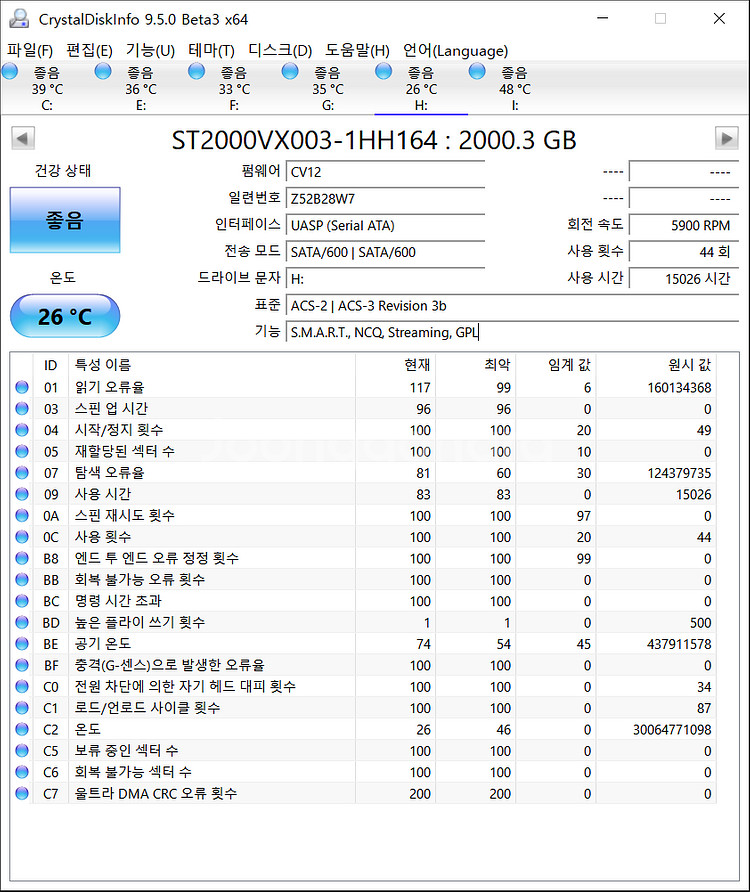Image resolution: width=750 pixels, height=892 pixels.
Task: Click status orb for attribute 04 시작/정지 횟수
Action: tap(22, 430)
